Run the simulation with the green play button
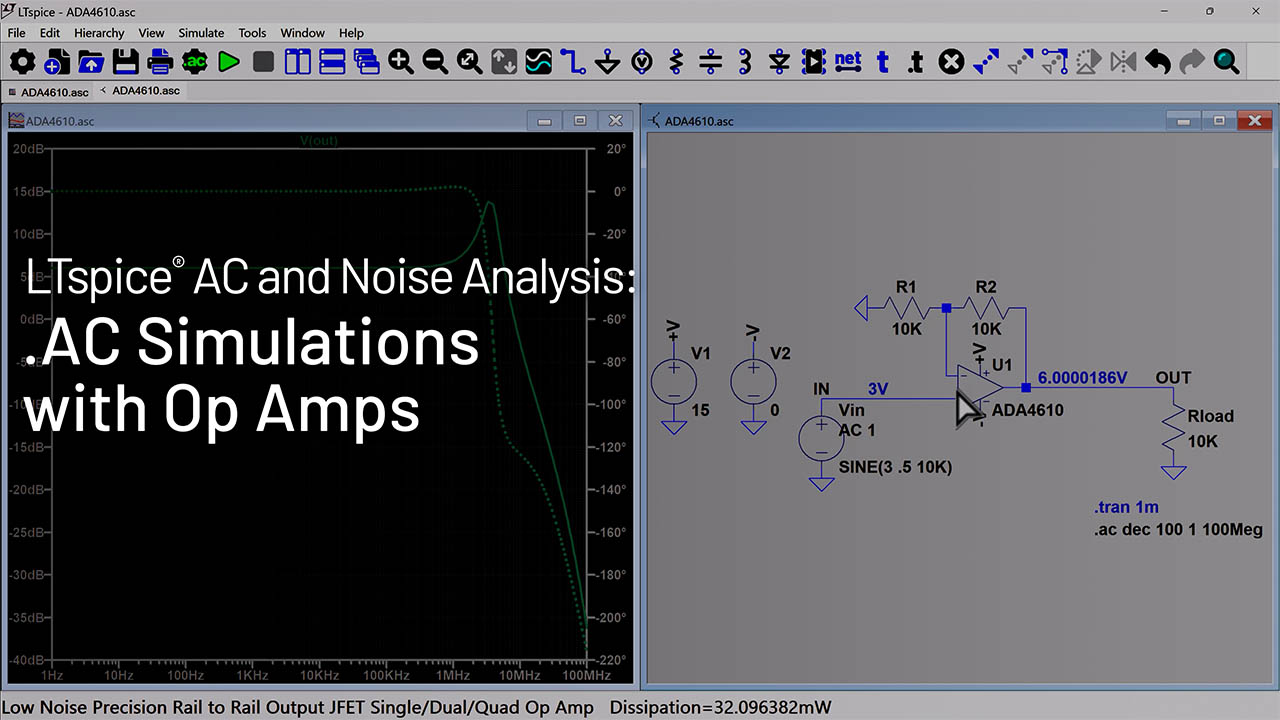 click(229, 62)
